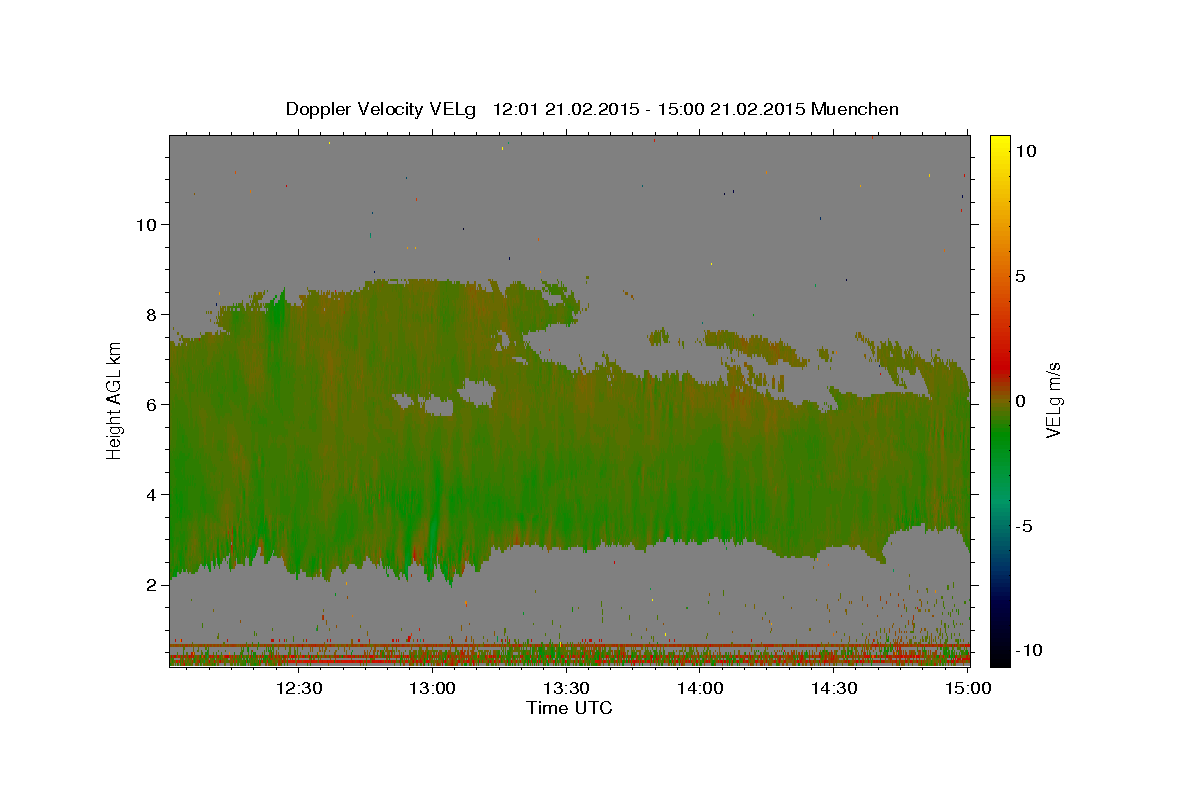Click the height axis label '2'
The width and height of the screenshot is (1200, 800).
tap(152, 584)
